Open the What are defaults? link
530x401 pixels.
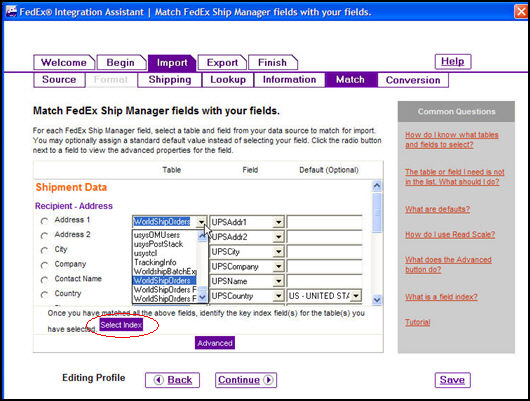click(x=437, y=209)
